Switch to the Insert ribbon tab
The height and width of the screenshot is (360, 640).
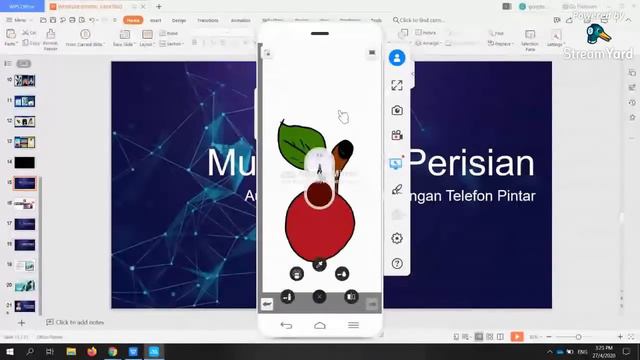tap(156, 20)
